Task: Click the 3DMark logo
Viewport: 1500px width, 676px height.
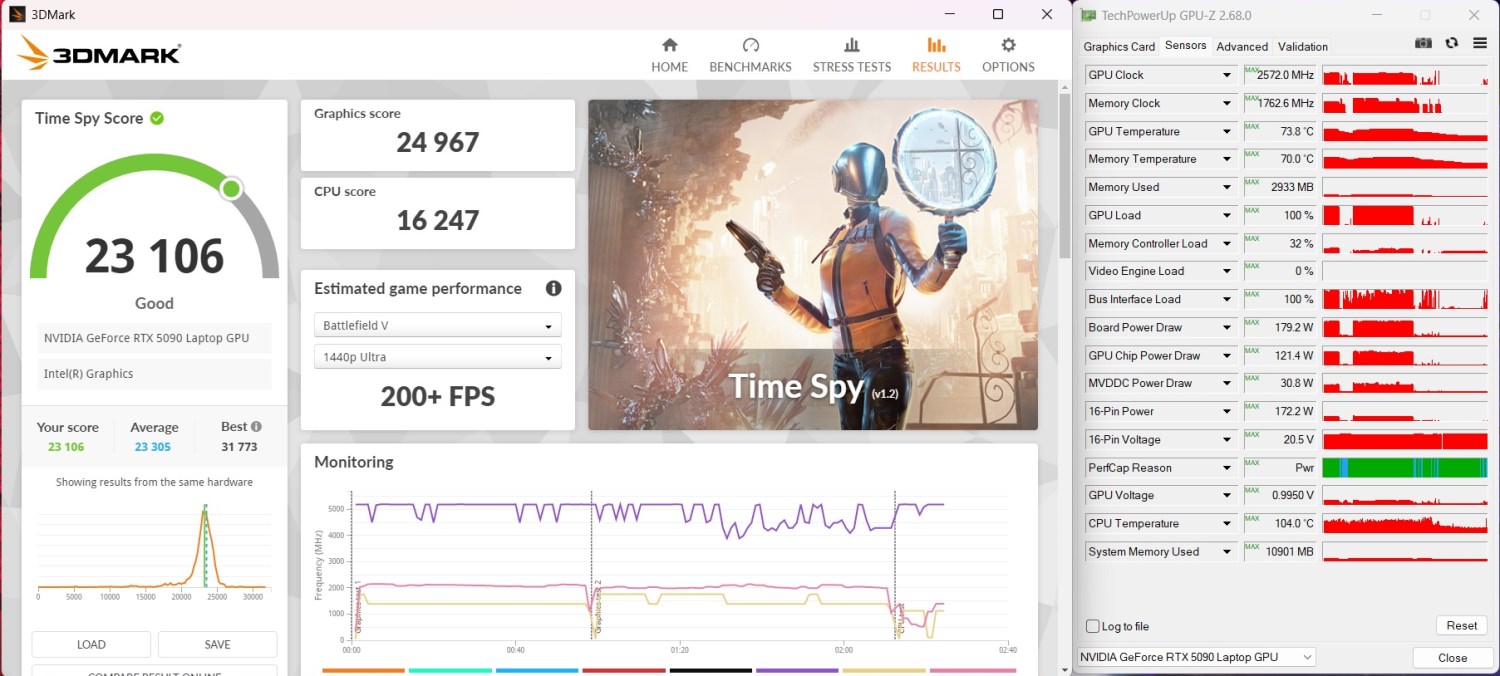Action: [99, 53]
